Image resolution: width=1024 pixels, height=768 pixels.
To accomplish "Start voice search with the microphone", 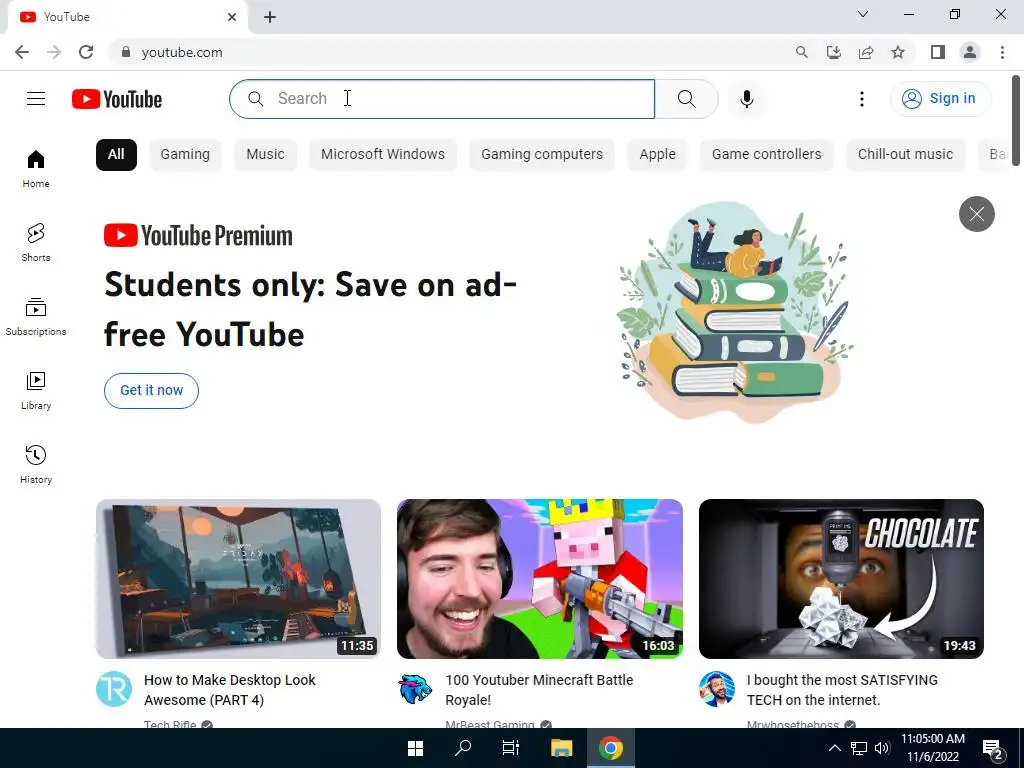I will click(746, 99).
